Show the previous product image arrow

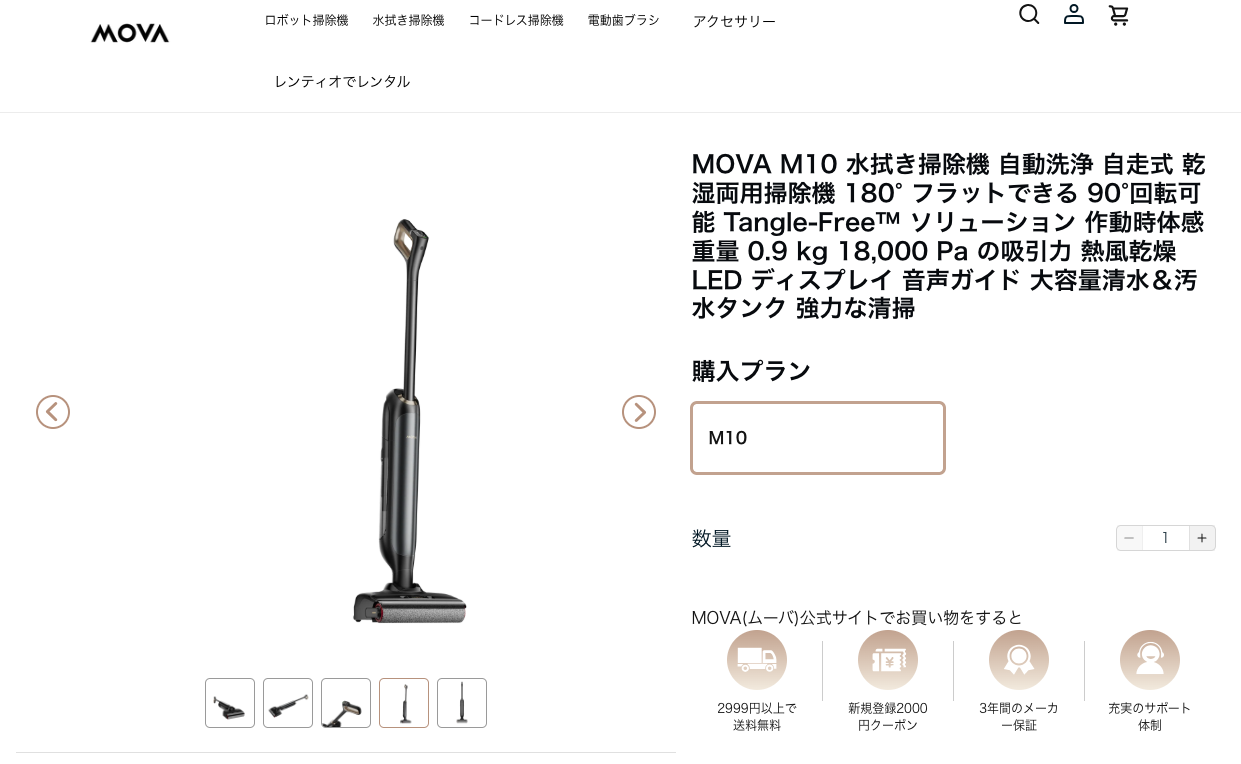pyautogui.click(x=53, y=412)
